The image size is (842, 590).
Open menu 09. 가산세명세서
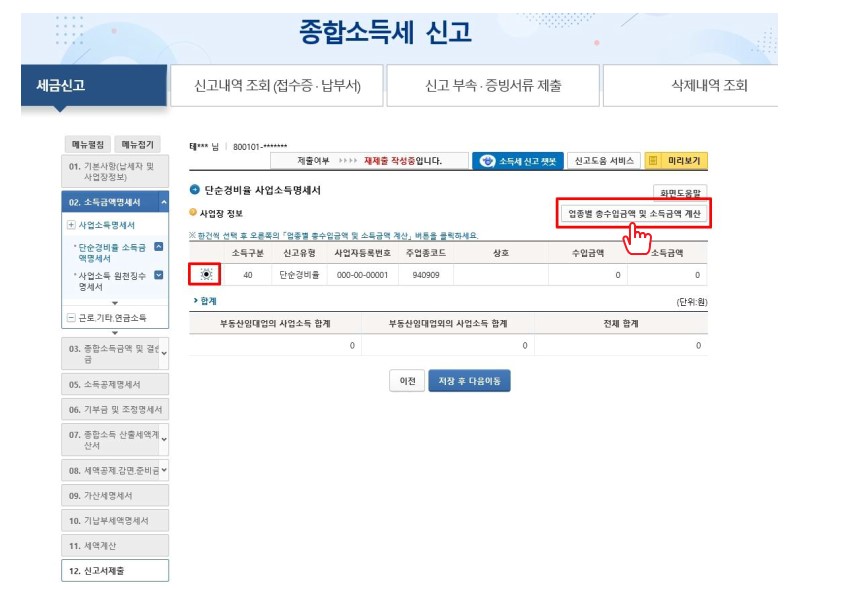[115, 496]
